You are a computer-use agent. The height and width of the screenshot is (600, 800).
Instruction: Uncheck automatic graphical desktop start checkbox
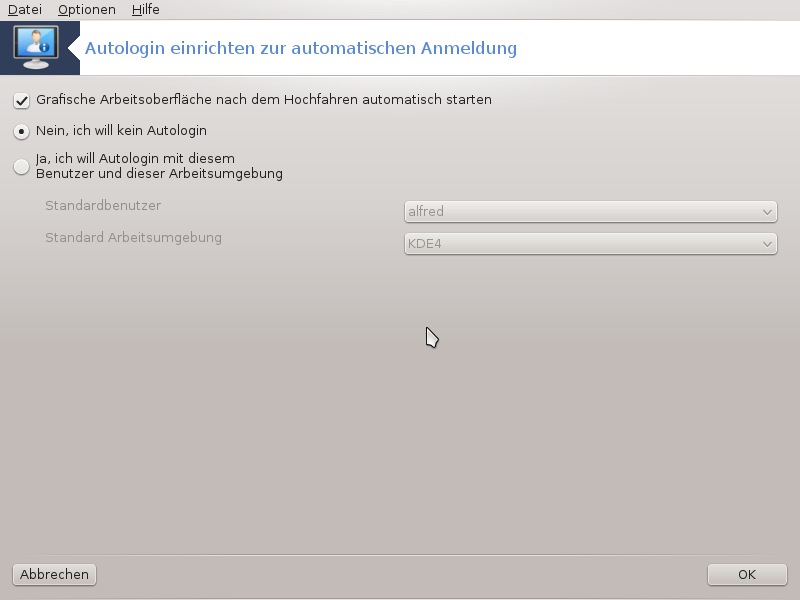click(x=21, y=101)
